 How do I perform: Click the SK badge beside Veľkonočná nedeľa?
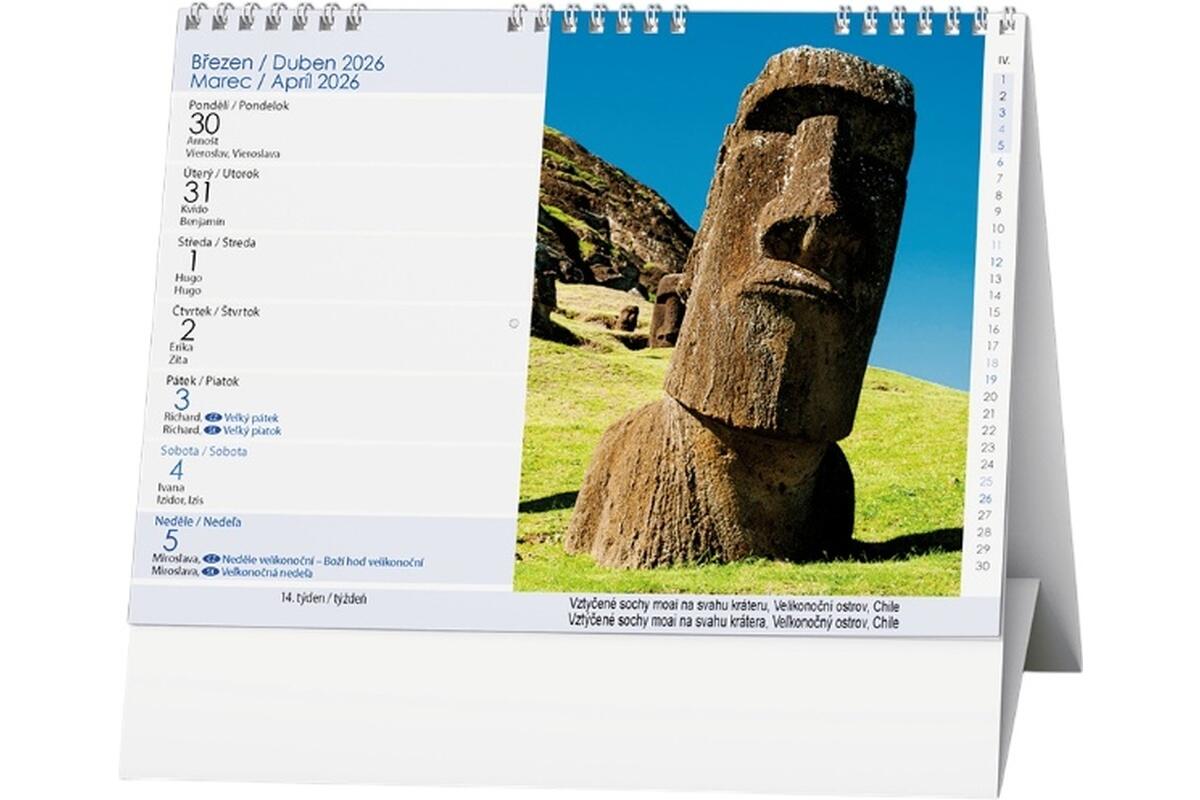click(210, 572)
